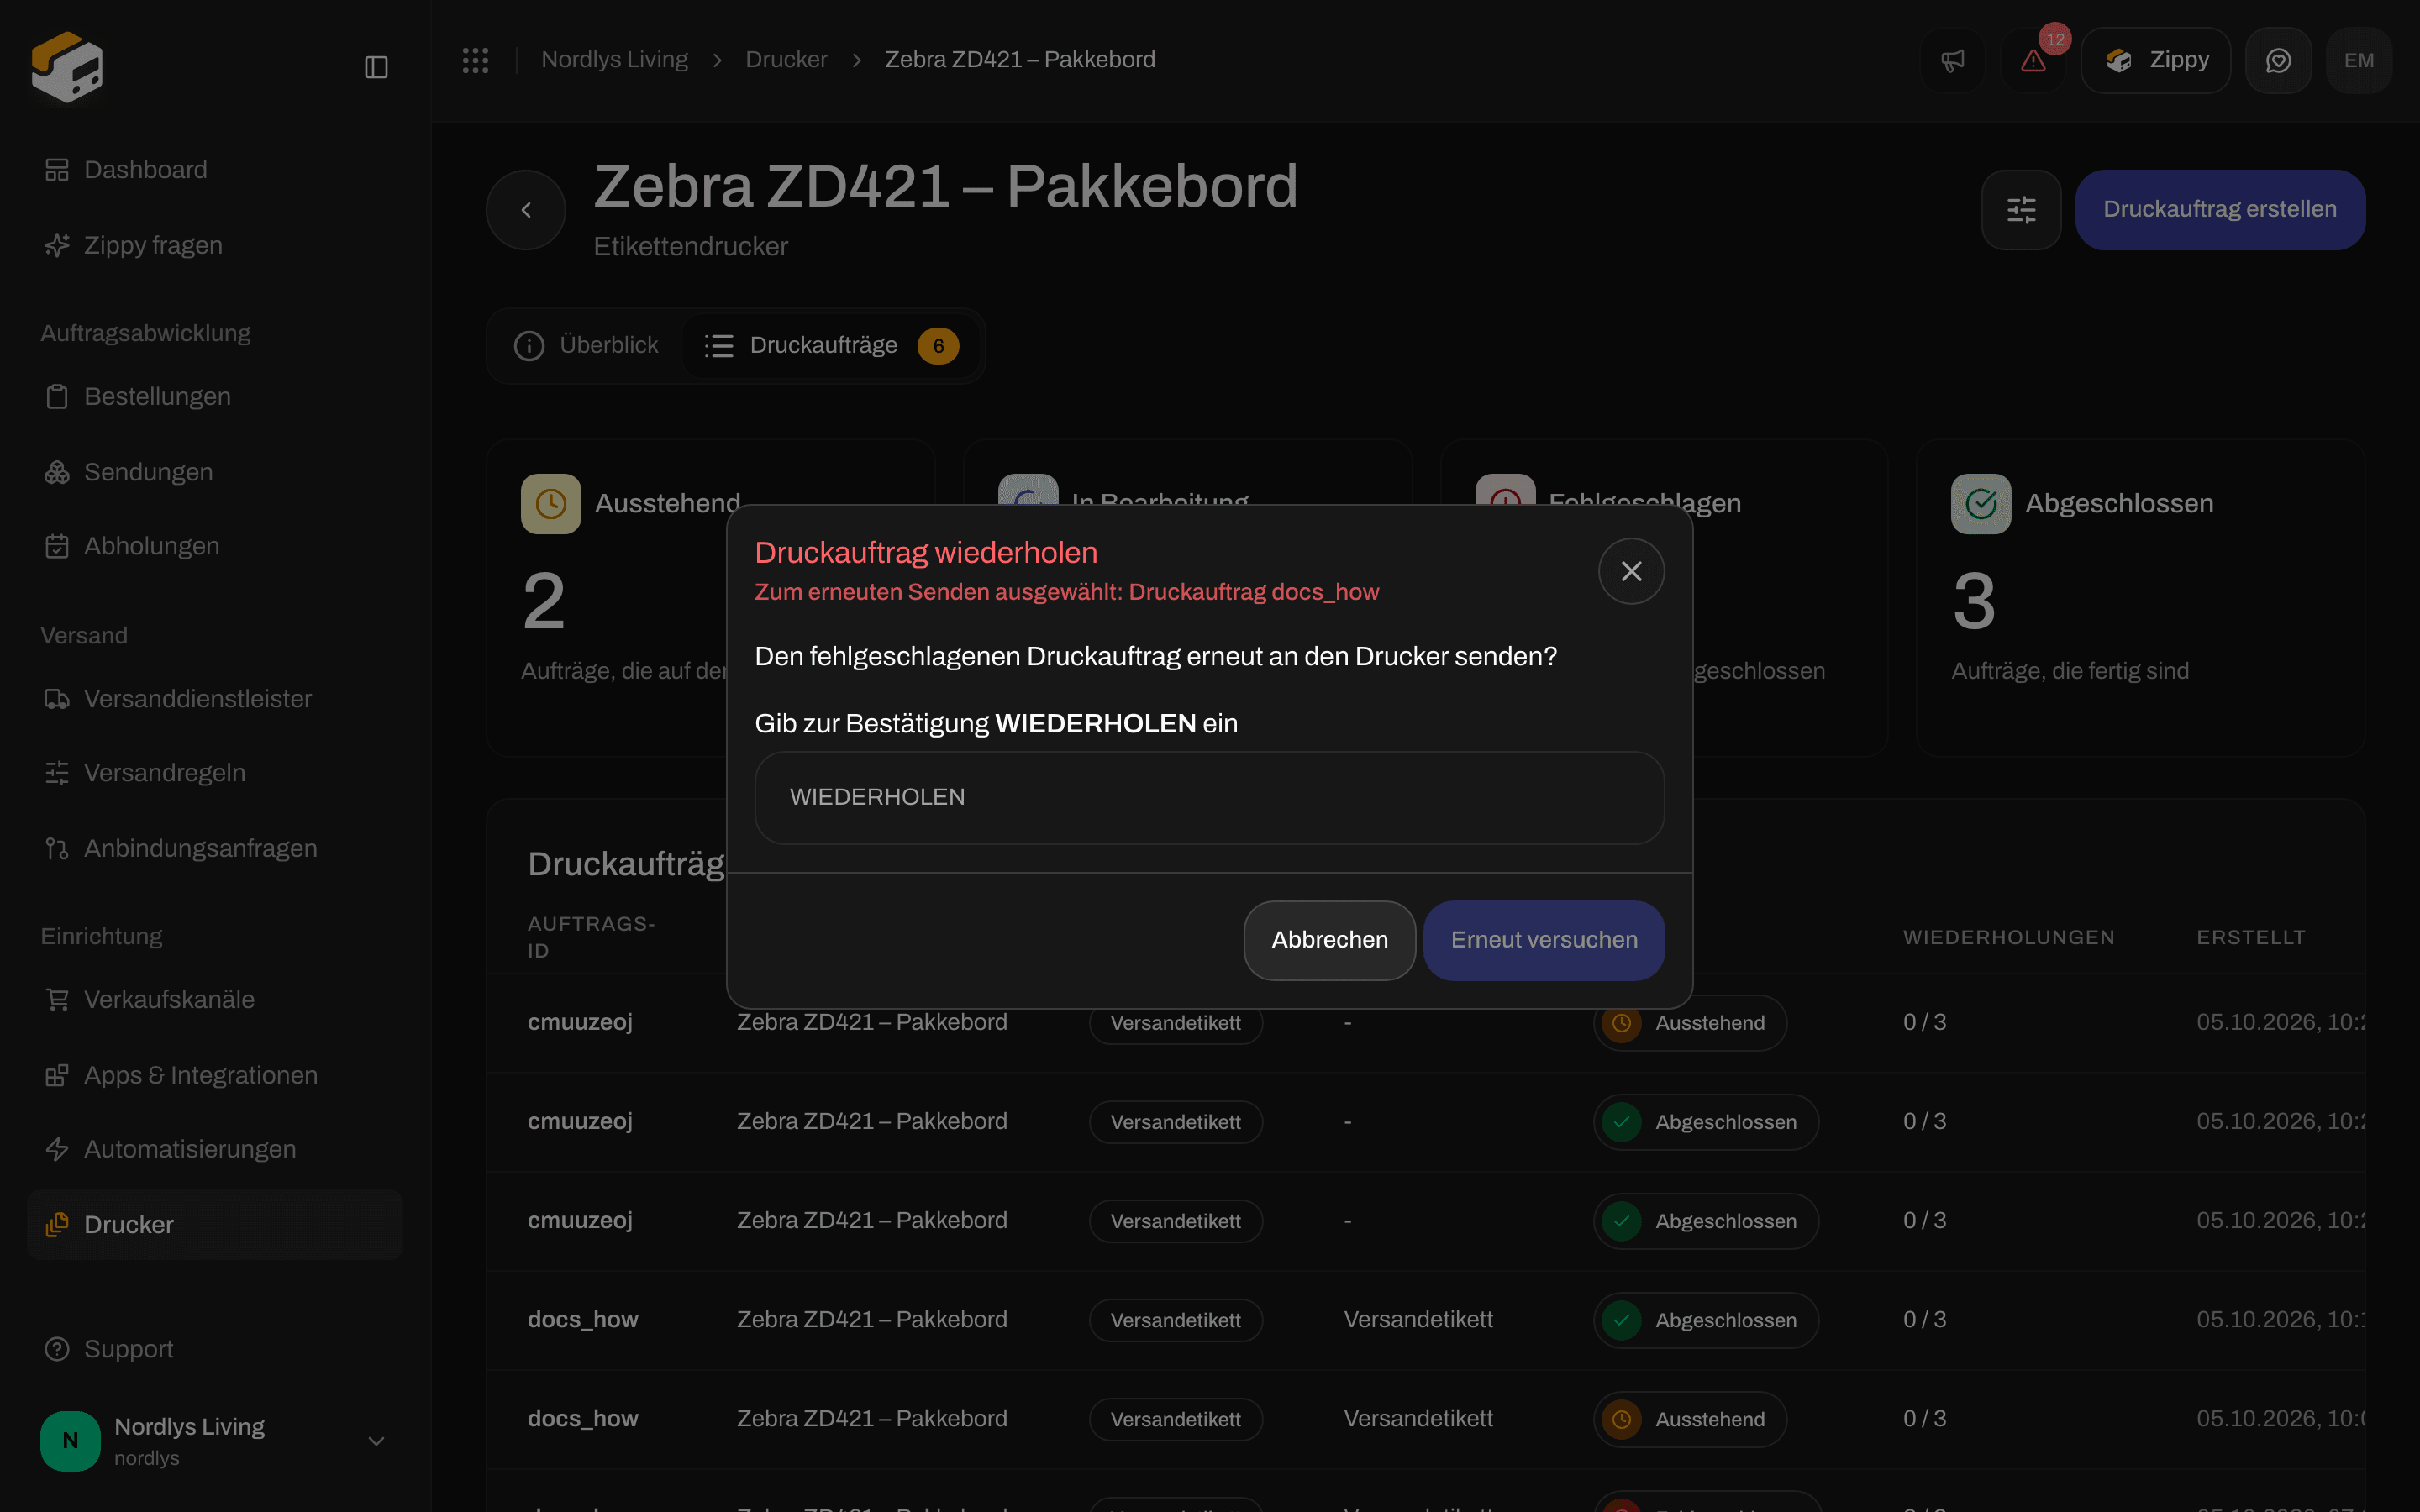The height and width of the screenshot is (1512, 2420).
Task: Open Anbindungsanfragen page
Action: coord(215,848)
